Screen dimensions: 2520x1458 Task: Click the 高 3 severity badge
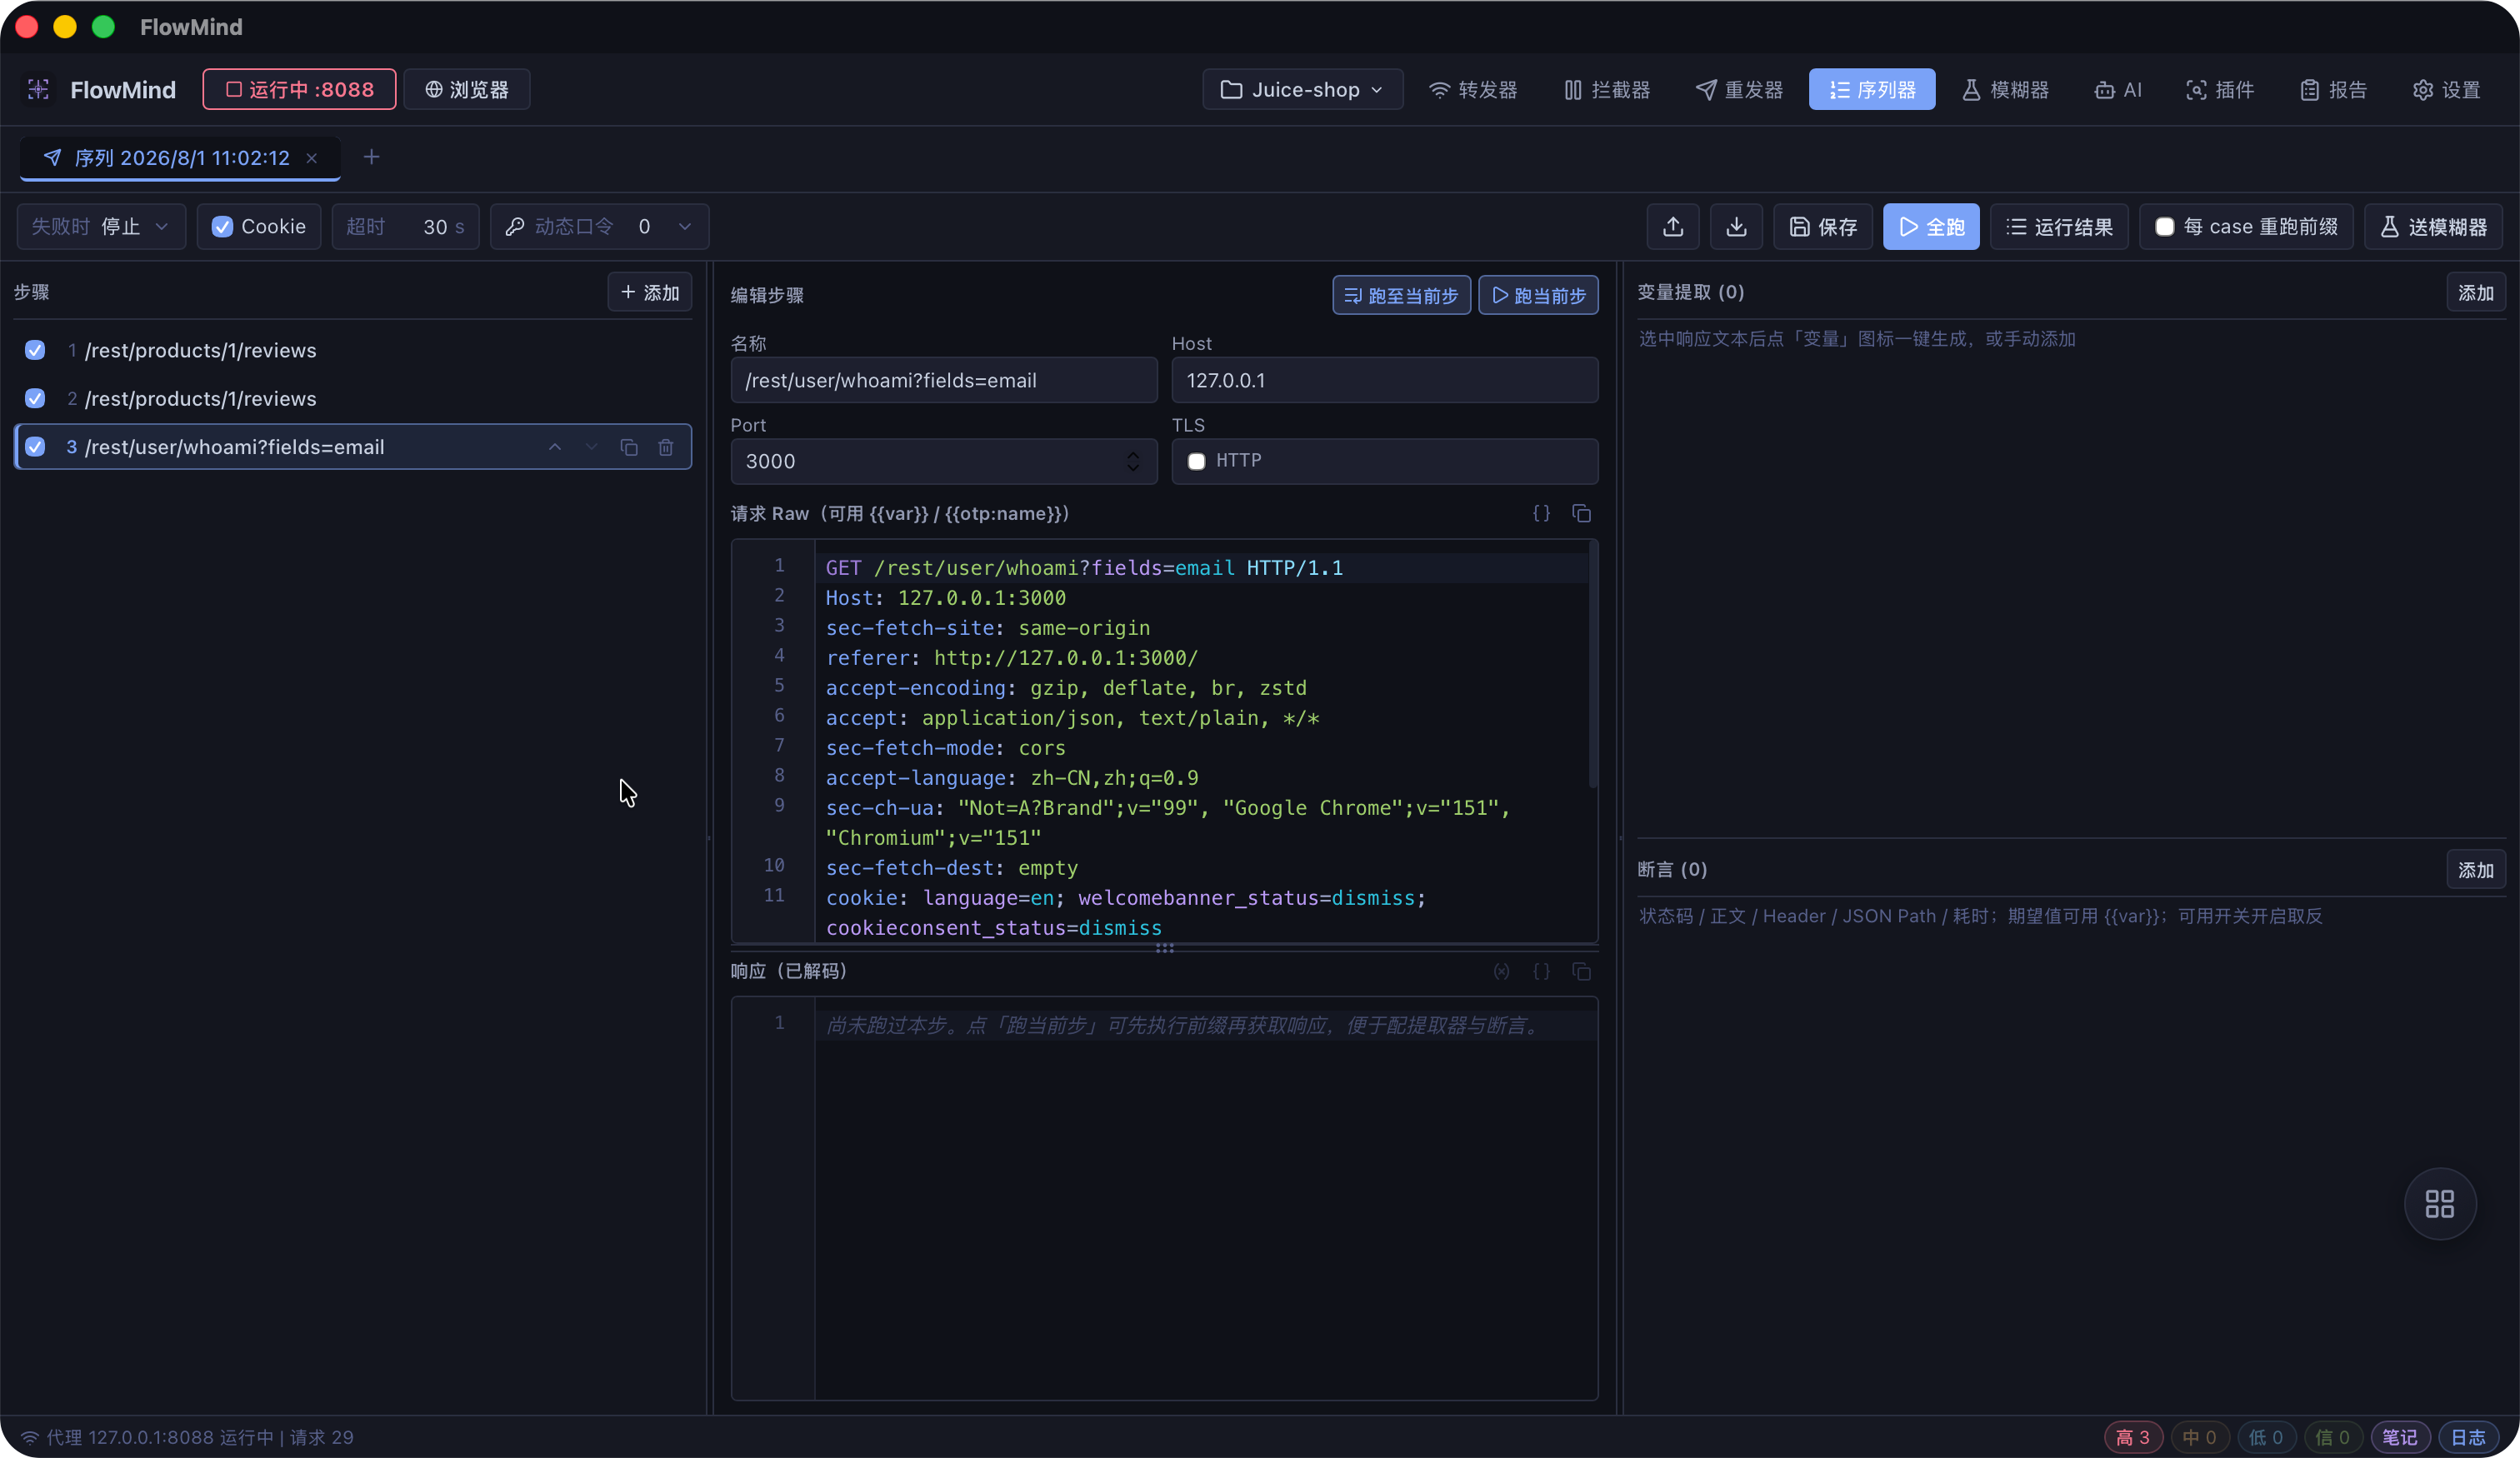(2132, 1437)
